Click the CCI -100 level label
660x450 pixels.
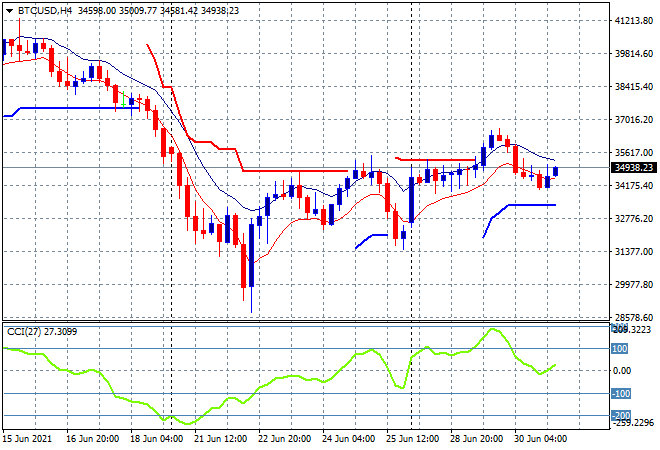(x=620, y=394)
